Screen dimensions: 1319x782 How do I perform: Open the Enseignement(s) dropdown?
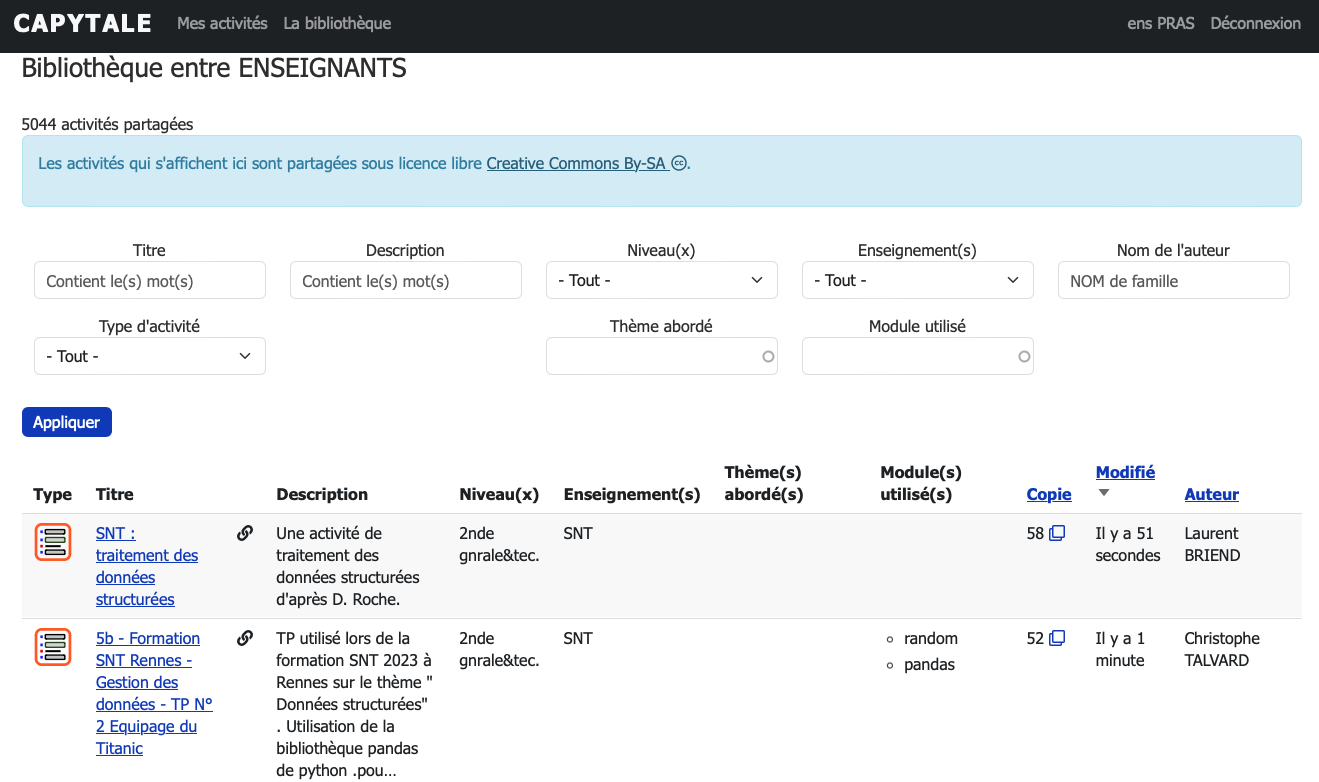point(917,281)
